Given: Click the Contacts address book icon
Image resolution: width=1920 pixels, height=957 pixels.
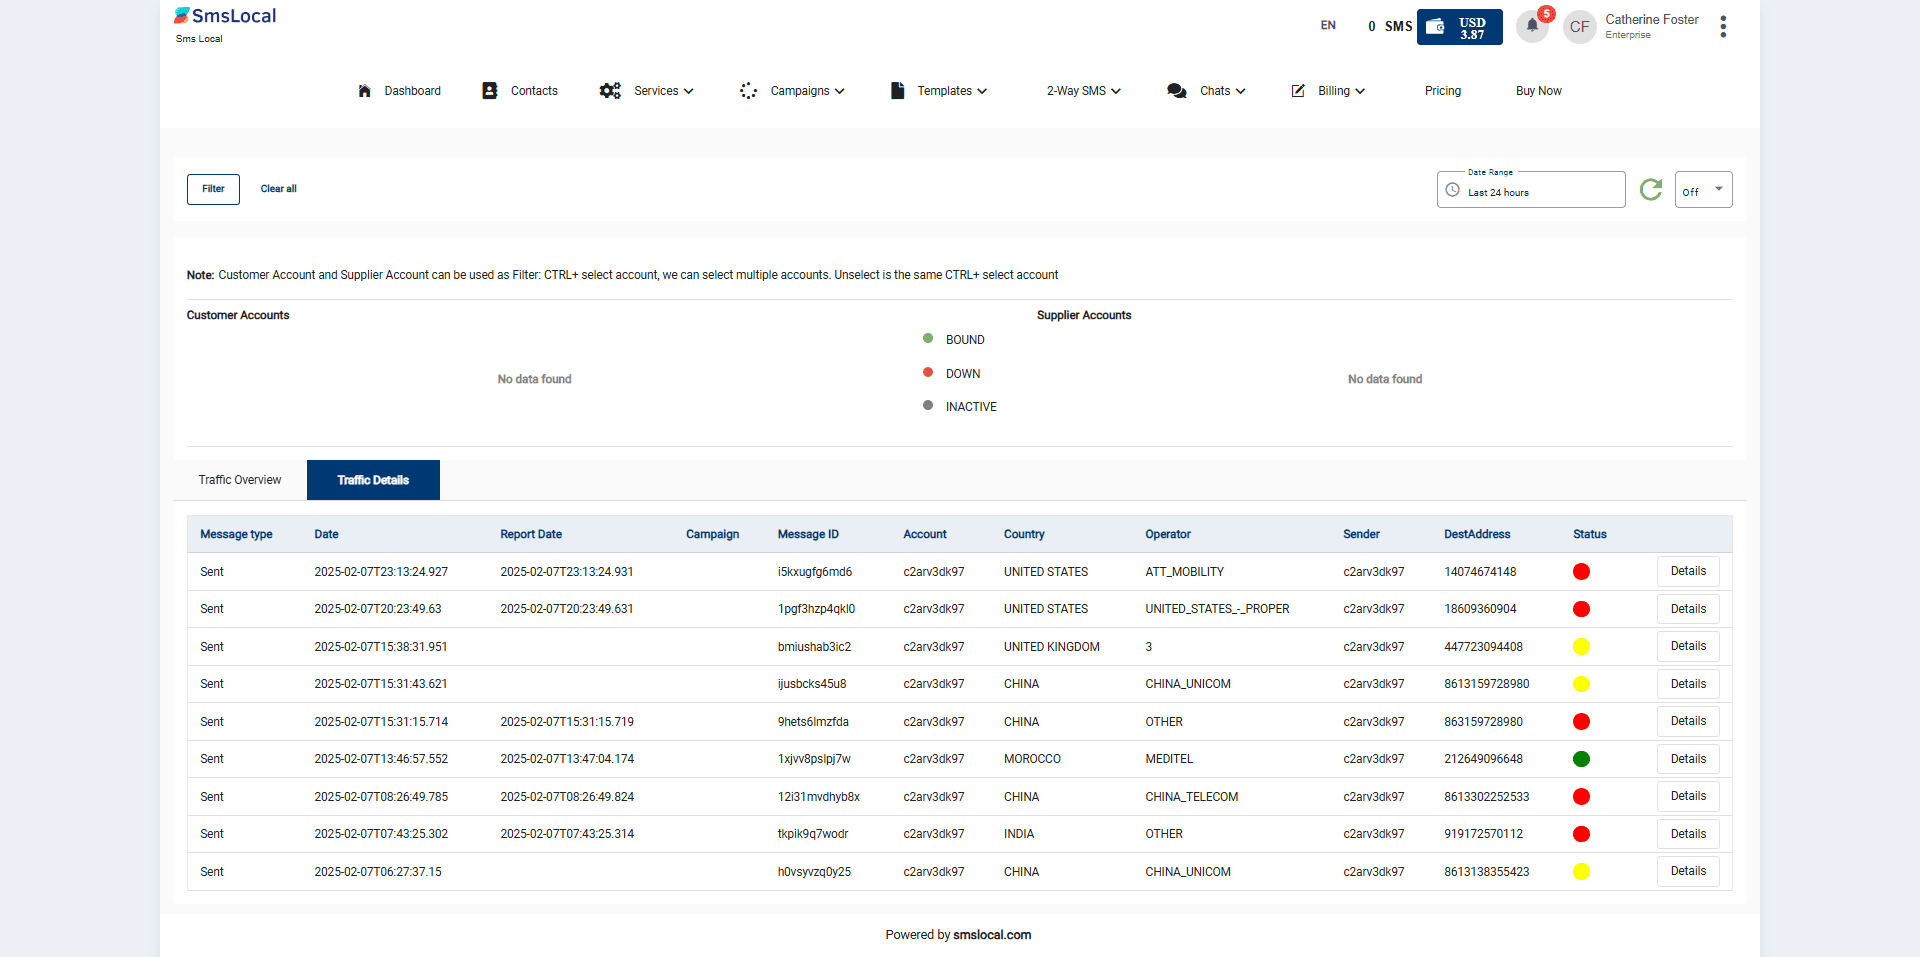Looking at the screenshot, I should click(490, 91).
